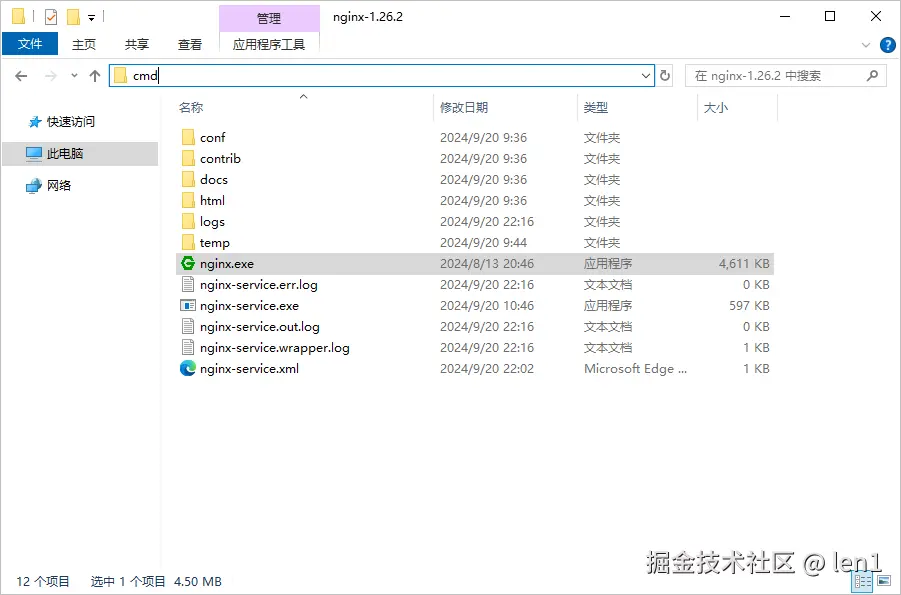Select the nginx-service.xml file name

(249, 368)
